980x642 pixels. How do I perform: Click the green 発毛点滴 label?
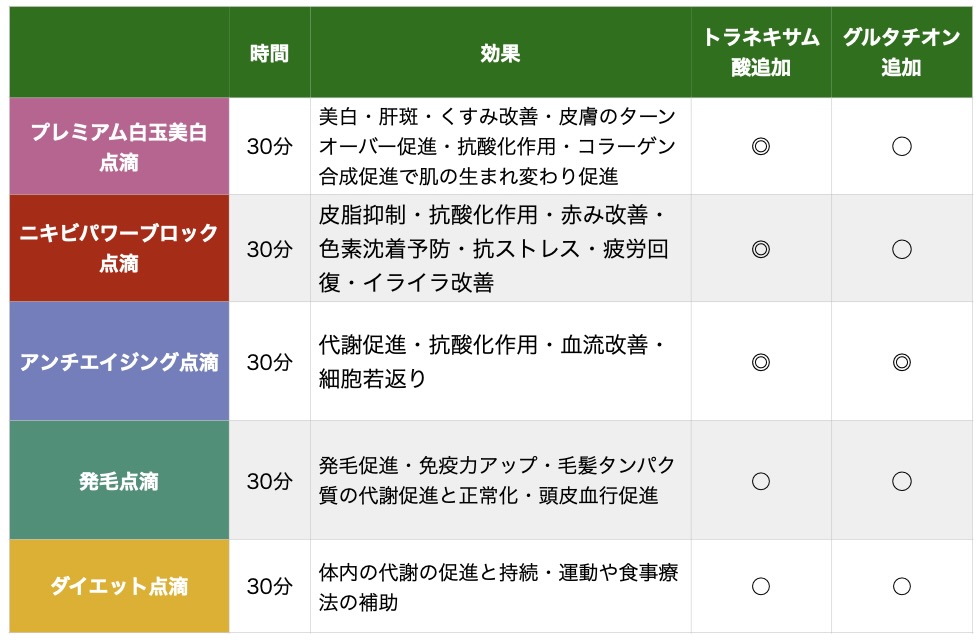(119, 481)
